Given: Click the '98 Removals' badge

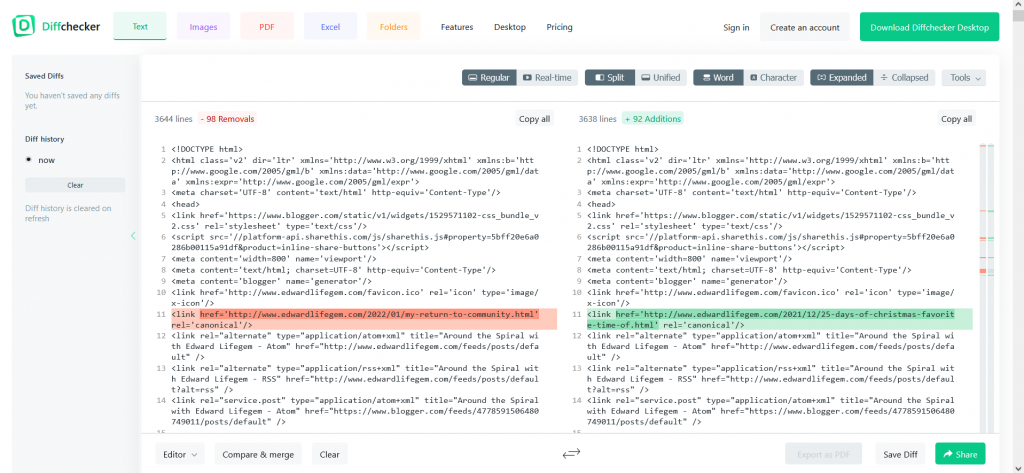Looking at the screenshot, I should point(227,119).
